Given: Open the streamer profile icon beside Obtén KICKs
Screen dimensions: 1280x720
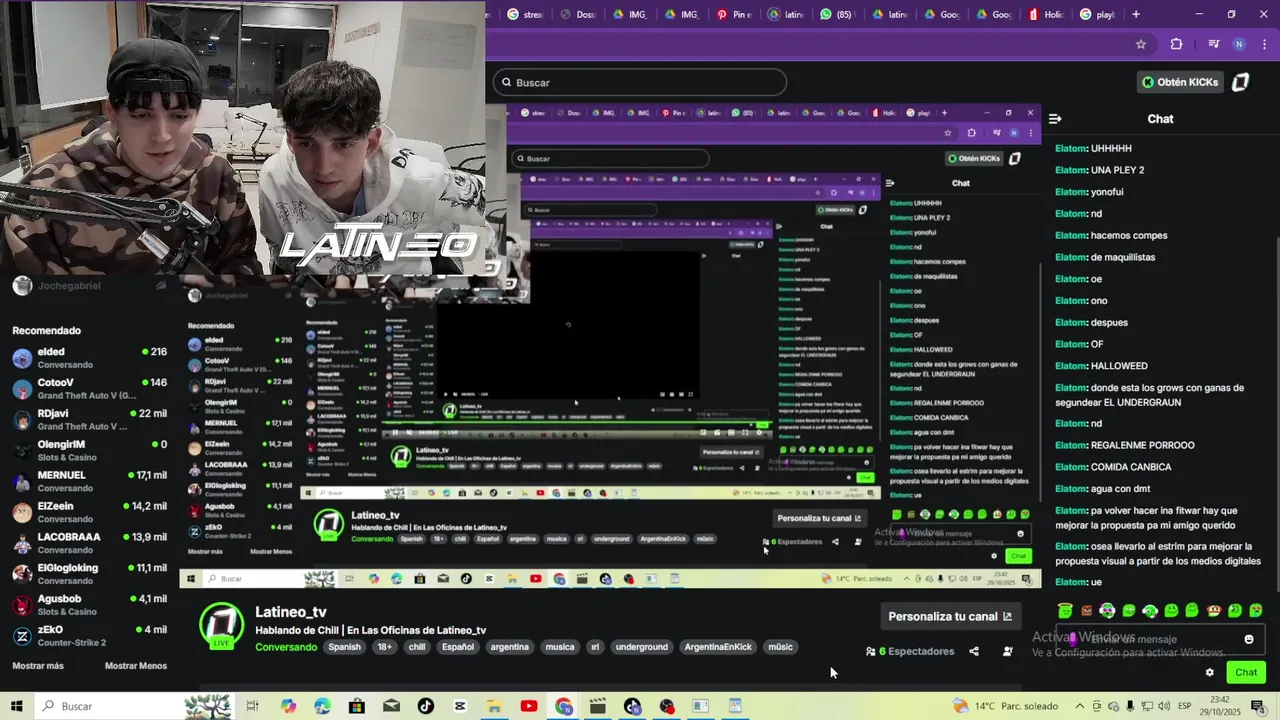Looking at the screenshot, I should (x=1240, y=82).
